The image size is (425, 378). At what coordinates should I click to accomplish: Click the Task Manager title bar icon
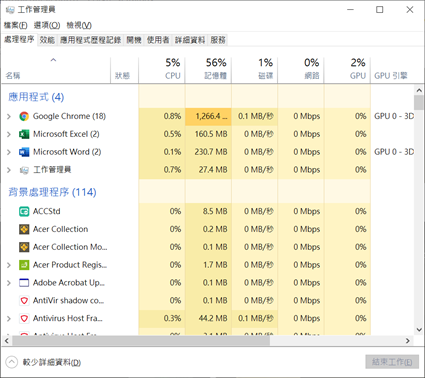click(10, 10)
